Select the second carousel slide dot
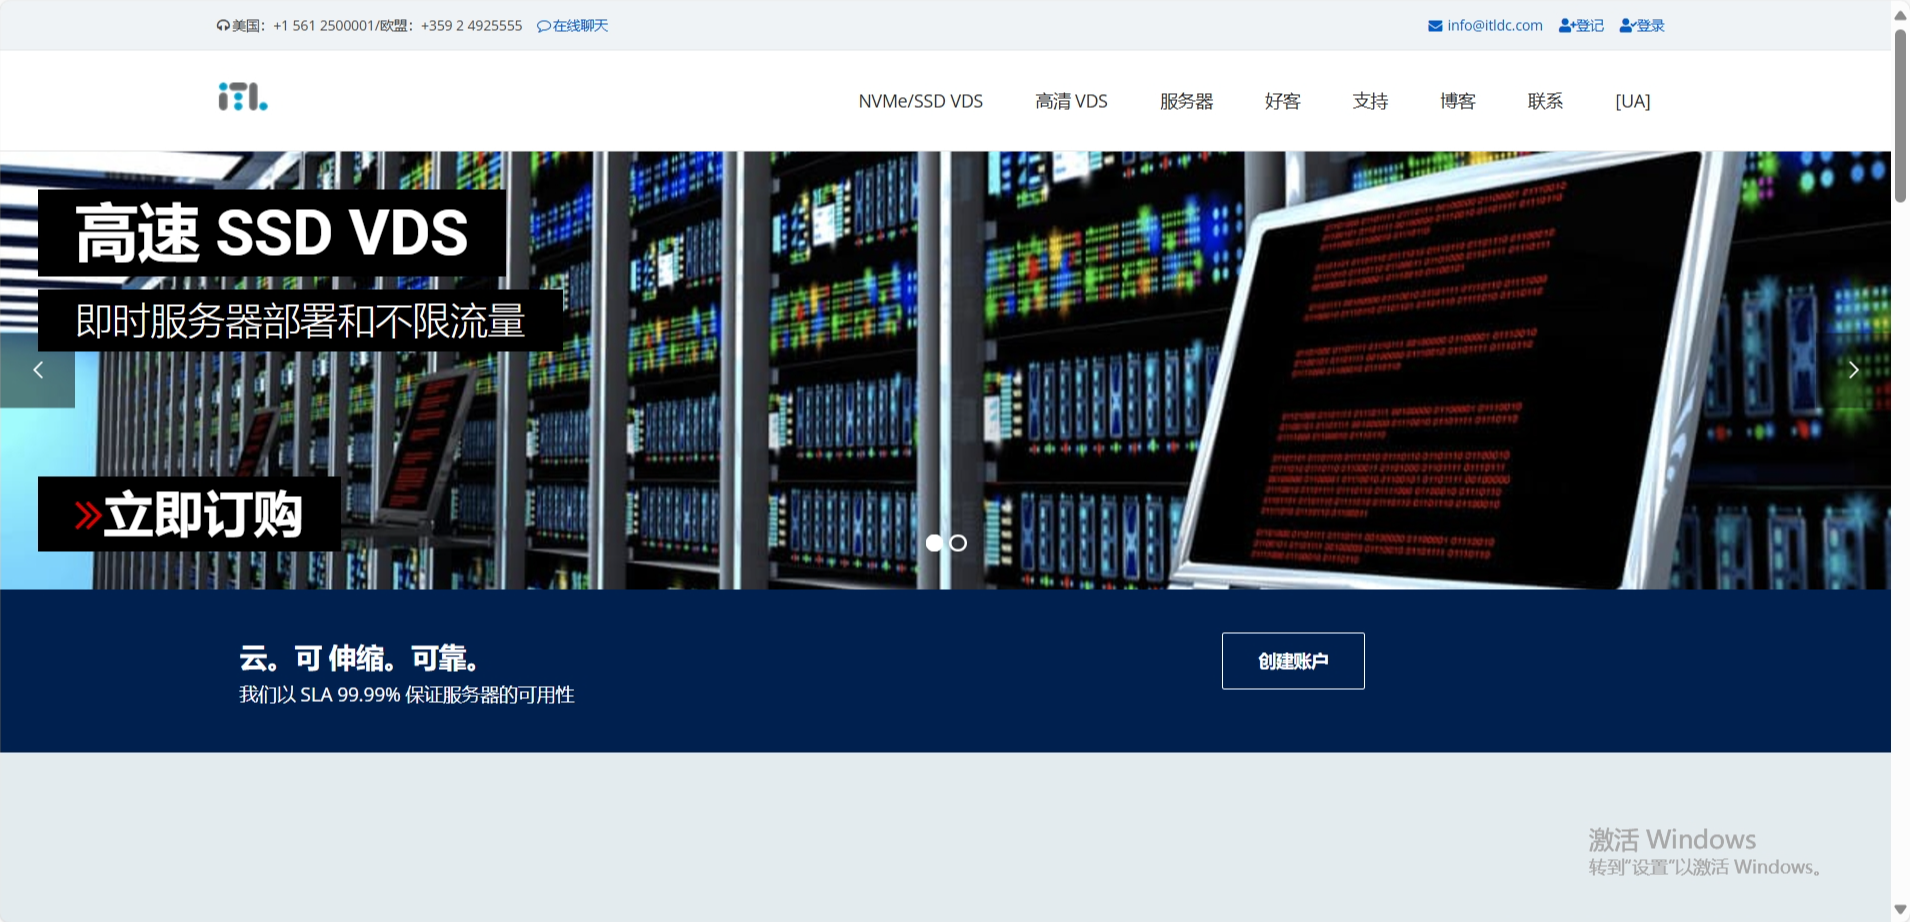This screenshot has height=922, width=1910. [x=959, y=542]
